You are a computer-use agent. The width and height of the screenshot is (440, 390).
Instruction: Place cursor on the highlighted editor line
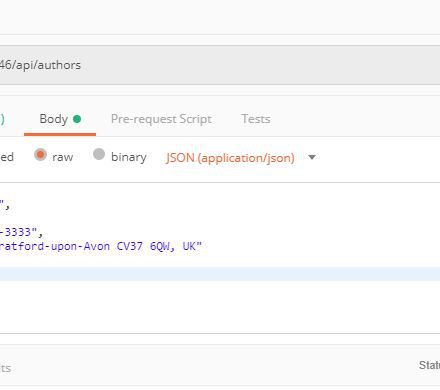click(x=220, y=274)
